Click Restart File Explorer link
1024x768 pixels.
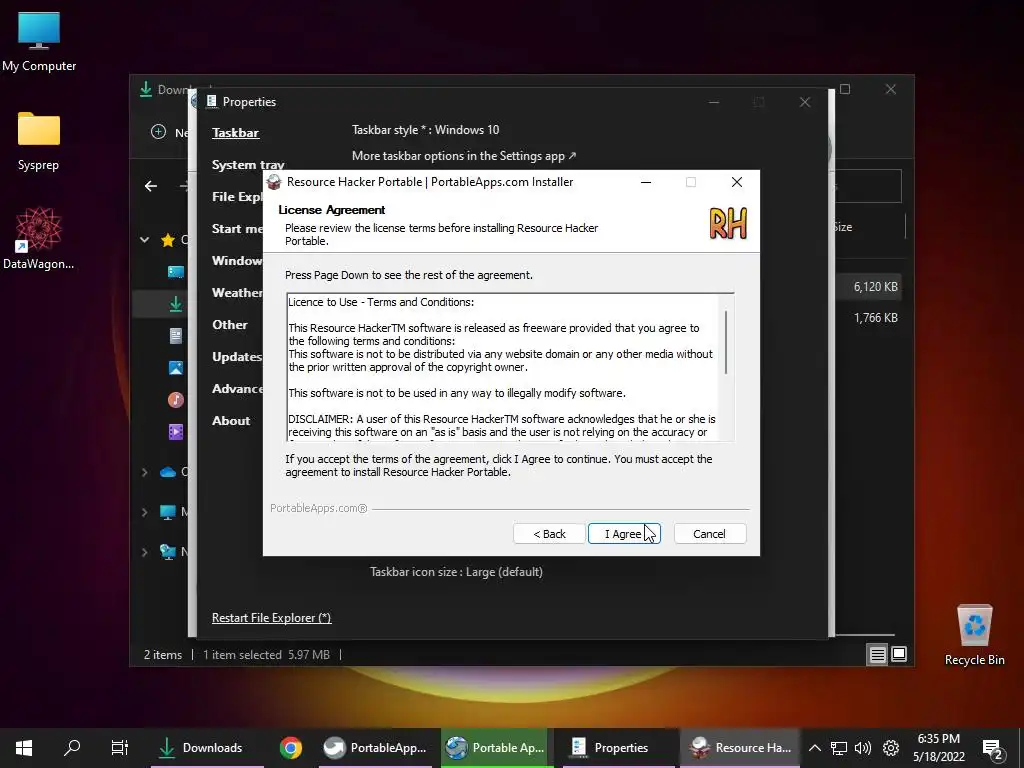click(x=272, y=618)
